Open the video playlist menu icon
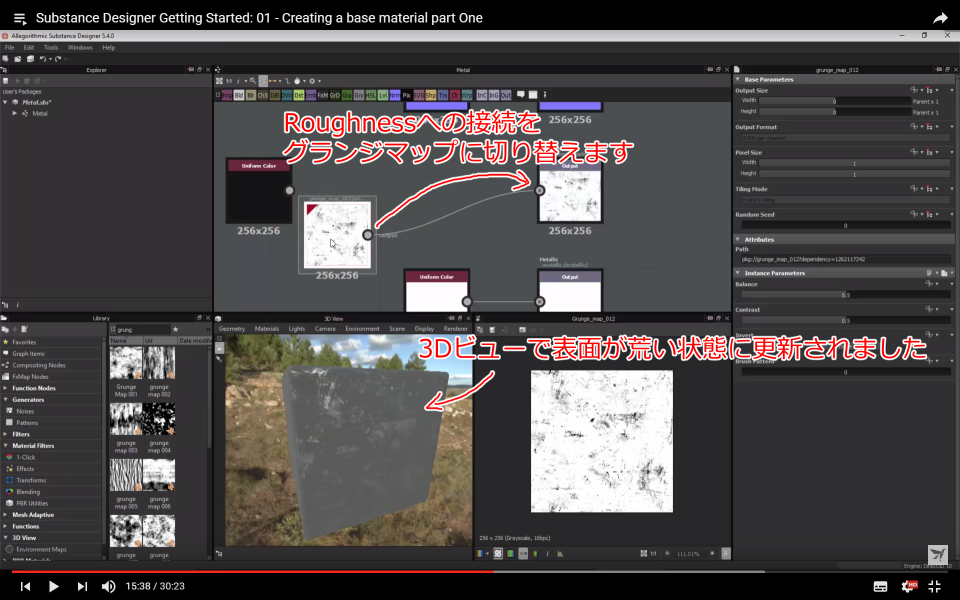The height and width of the screenshot is (600, 960). tap(20, 18)
